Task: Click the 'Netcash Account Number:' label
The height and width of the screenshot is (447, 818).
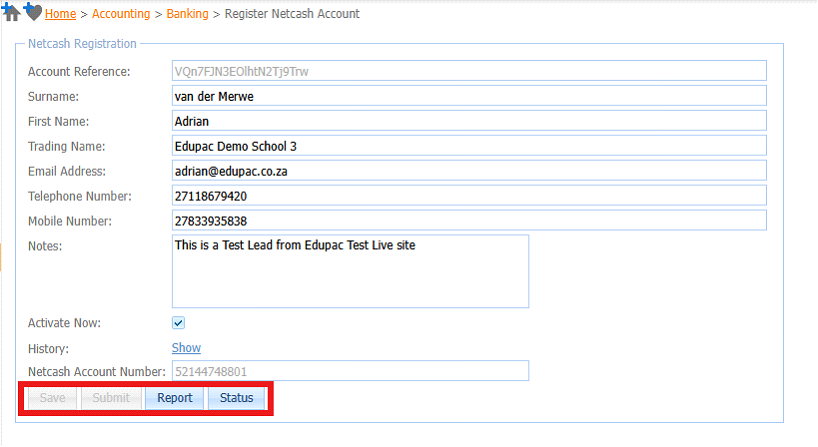Action: [x=97, y=372]
